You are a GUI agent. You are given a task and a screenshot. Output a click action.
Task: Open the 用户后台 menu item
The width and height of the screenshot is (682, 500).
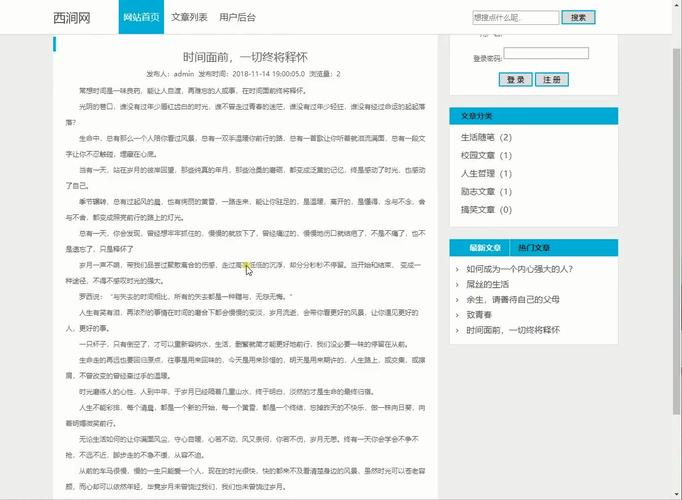pos(237,17)
